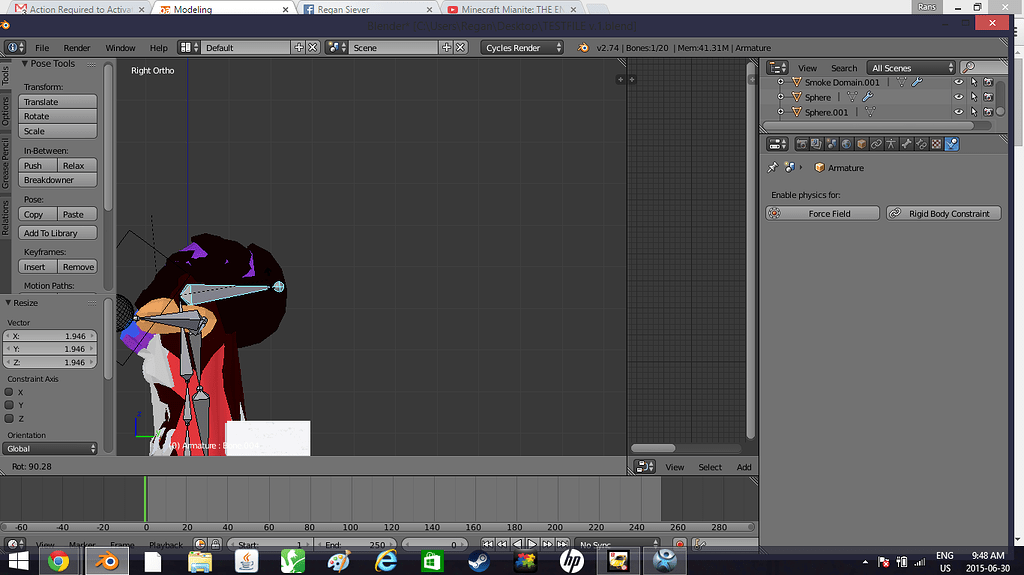Open the Render properties tab

801,144
